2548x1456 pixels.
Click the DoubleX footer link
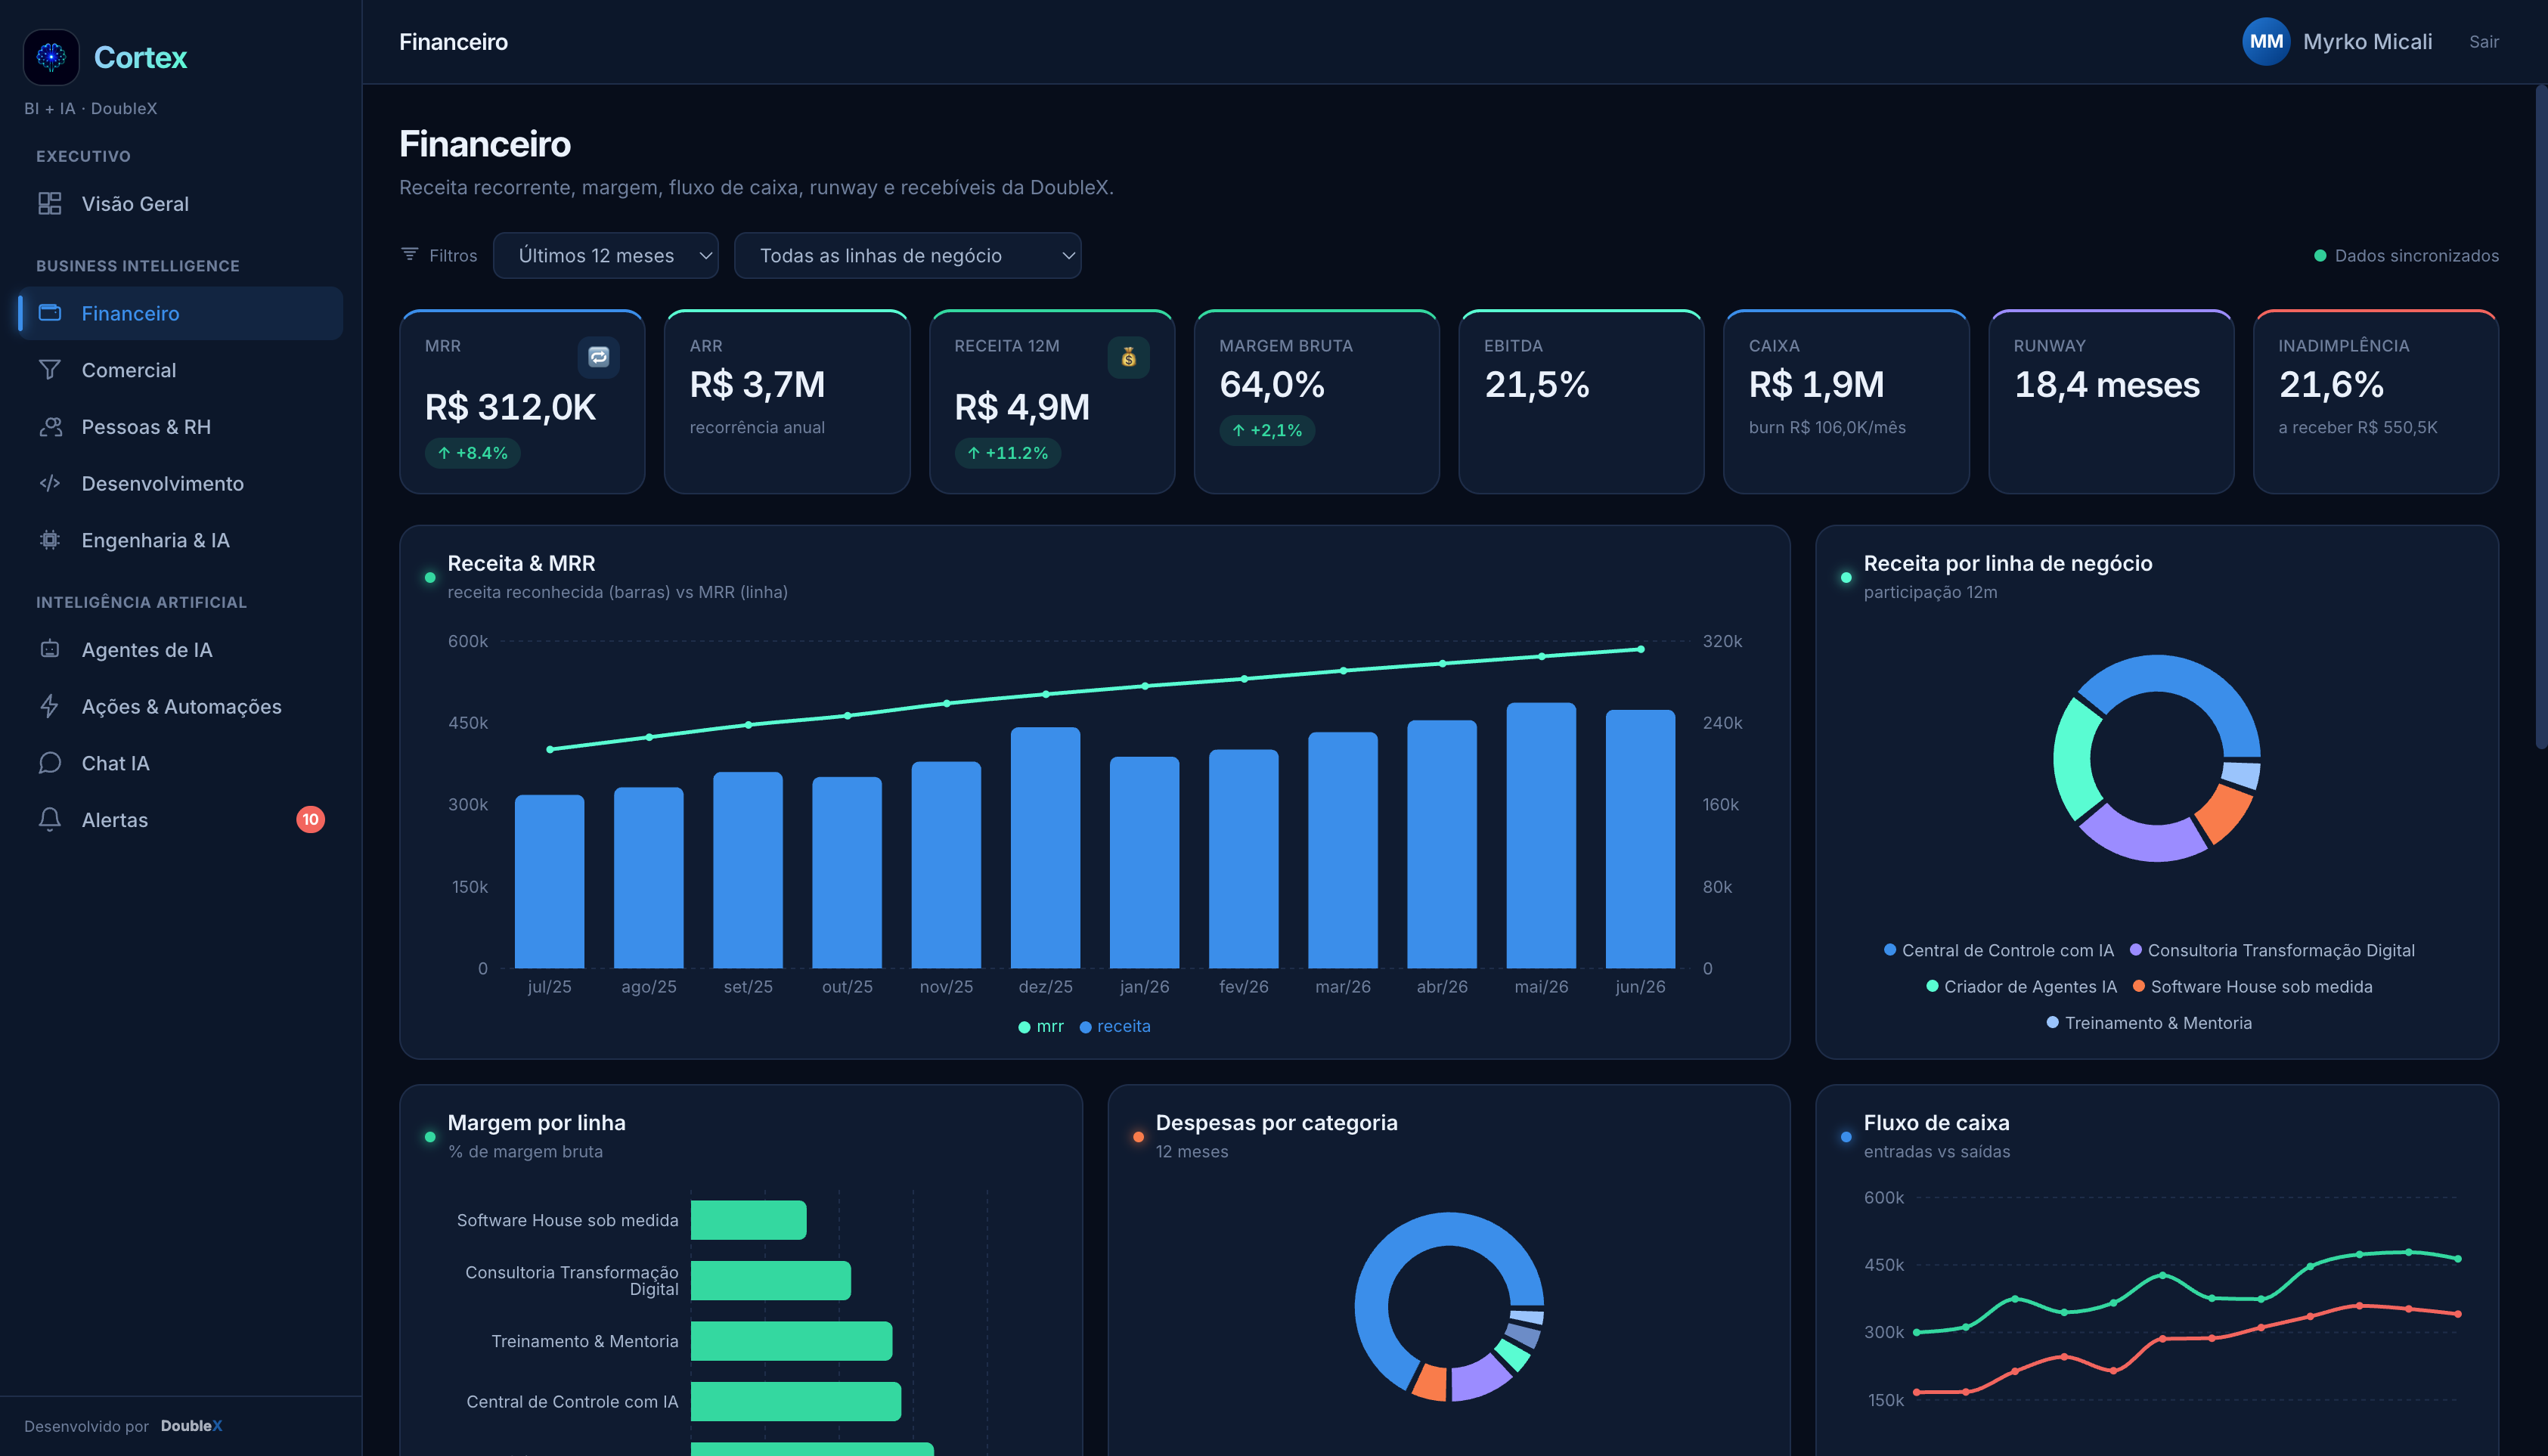click(191, 1426)
